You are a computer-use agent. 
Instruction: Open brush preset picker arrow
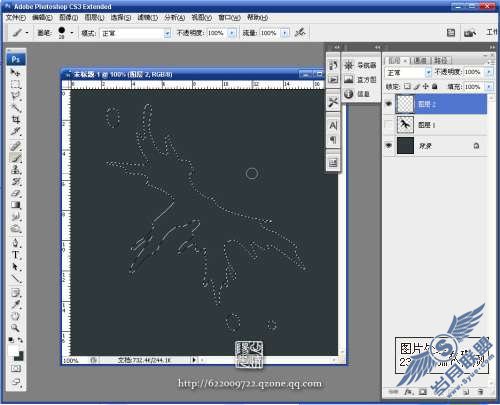click(x=71, y=33)
